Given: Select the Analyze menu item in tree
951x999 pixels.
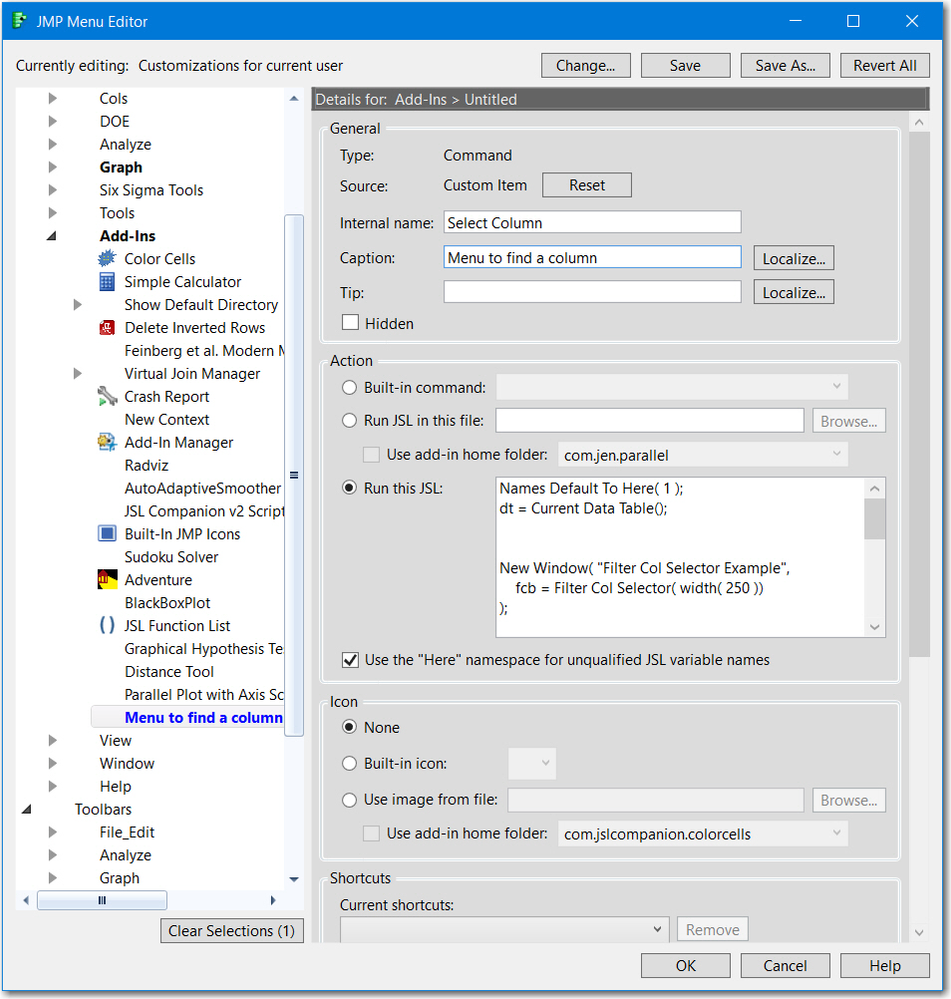Looking at the screenshot, I should (x=125, y=144).
